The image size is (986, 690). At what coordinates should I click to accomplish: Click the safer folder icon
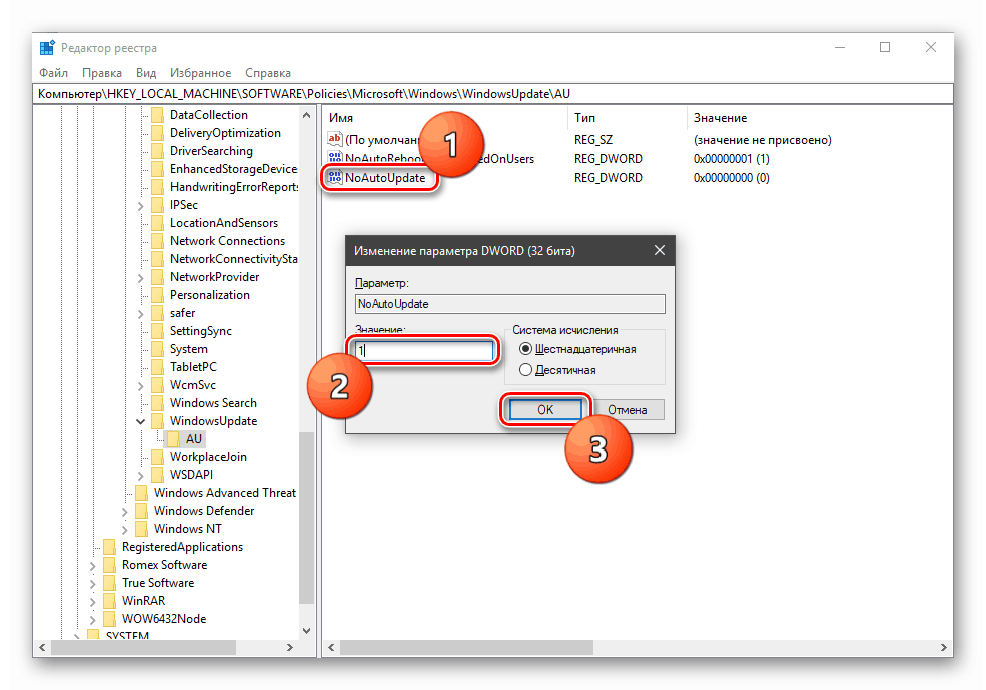tap(158, 313)
